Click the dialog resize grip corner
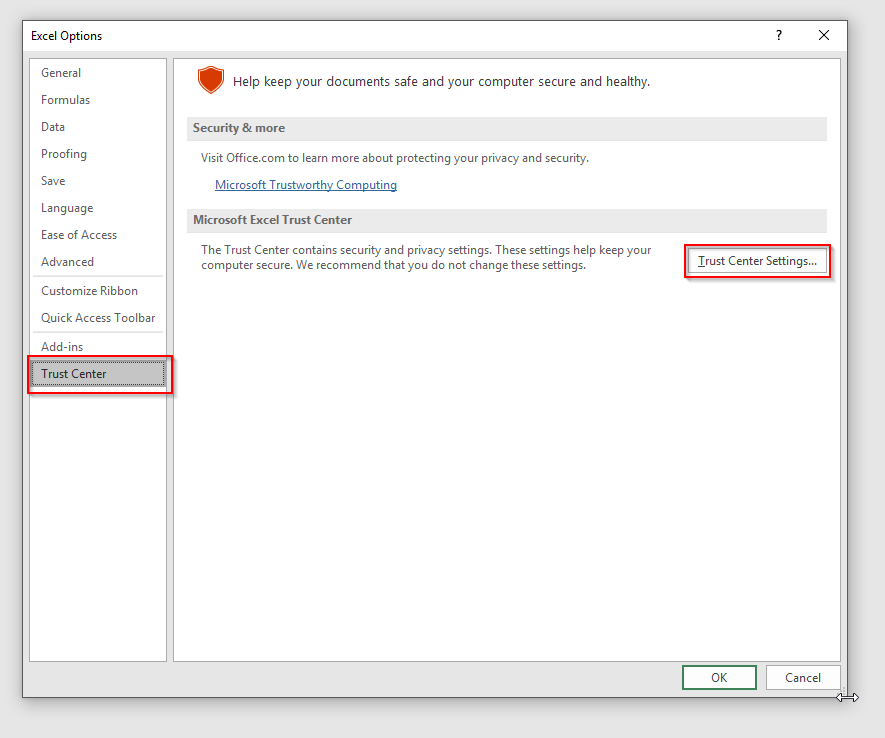The height and width of the screenshot is (738, 885). pos(843,692)
